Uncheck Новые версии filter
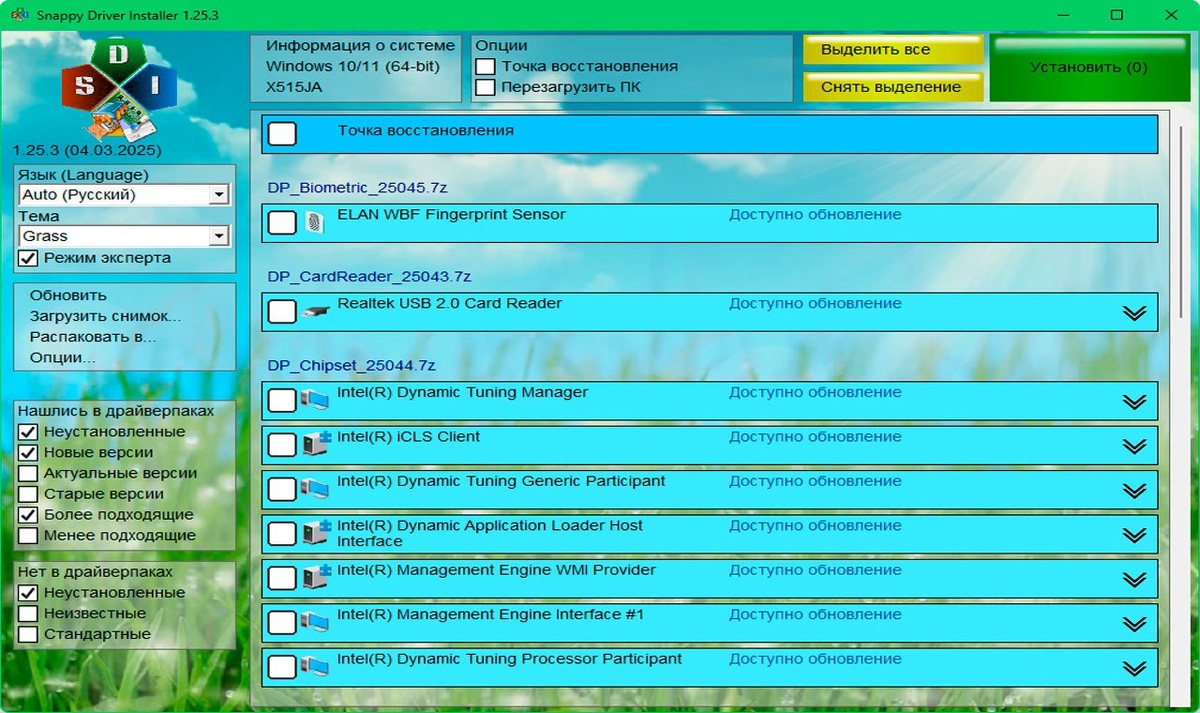The image size is (1200, 713). click(28, 453)
